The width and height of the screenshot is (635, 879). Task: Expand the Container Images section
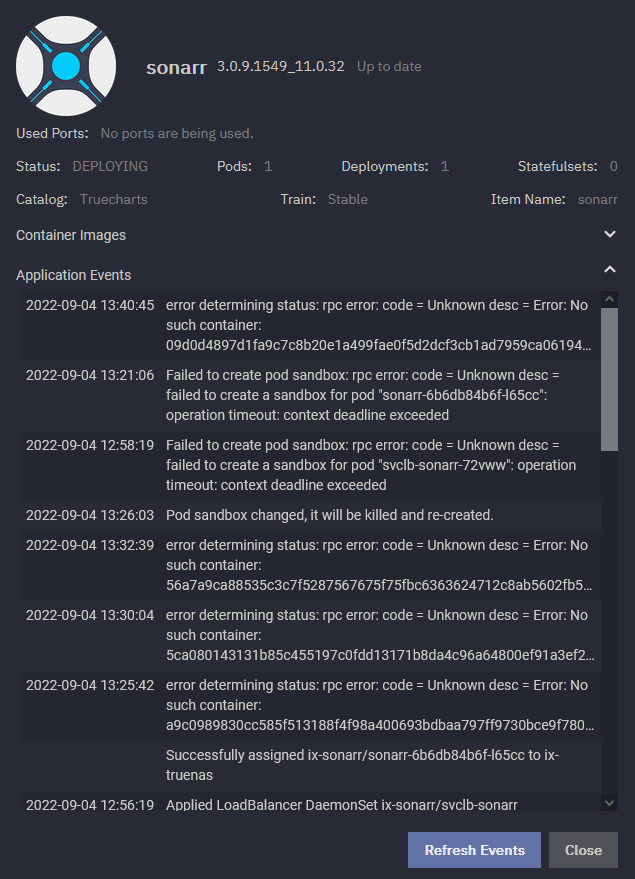tap(610, 234)
